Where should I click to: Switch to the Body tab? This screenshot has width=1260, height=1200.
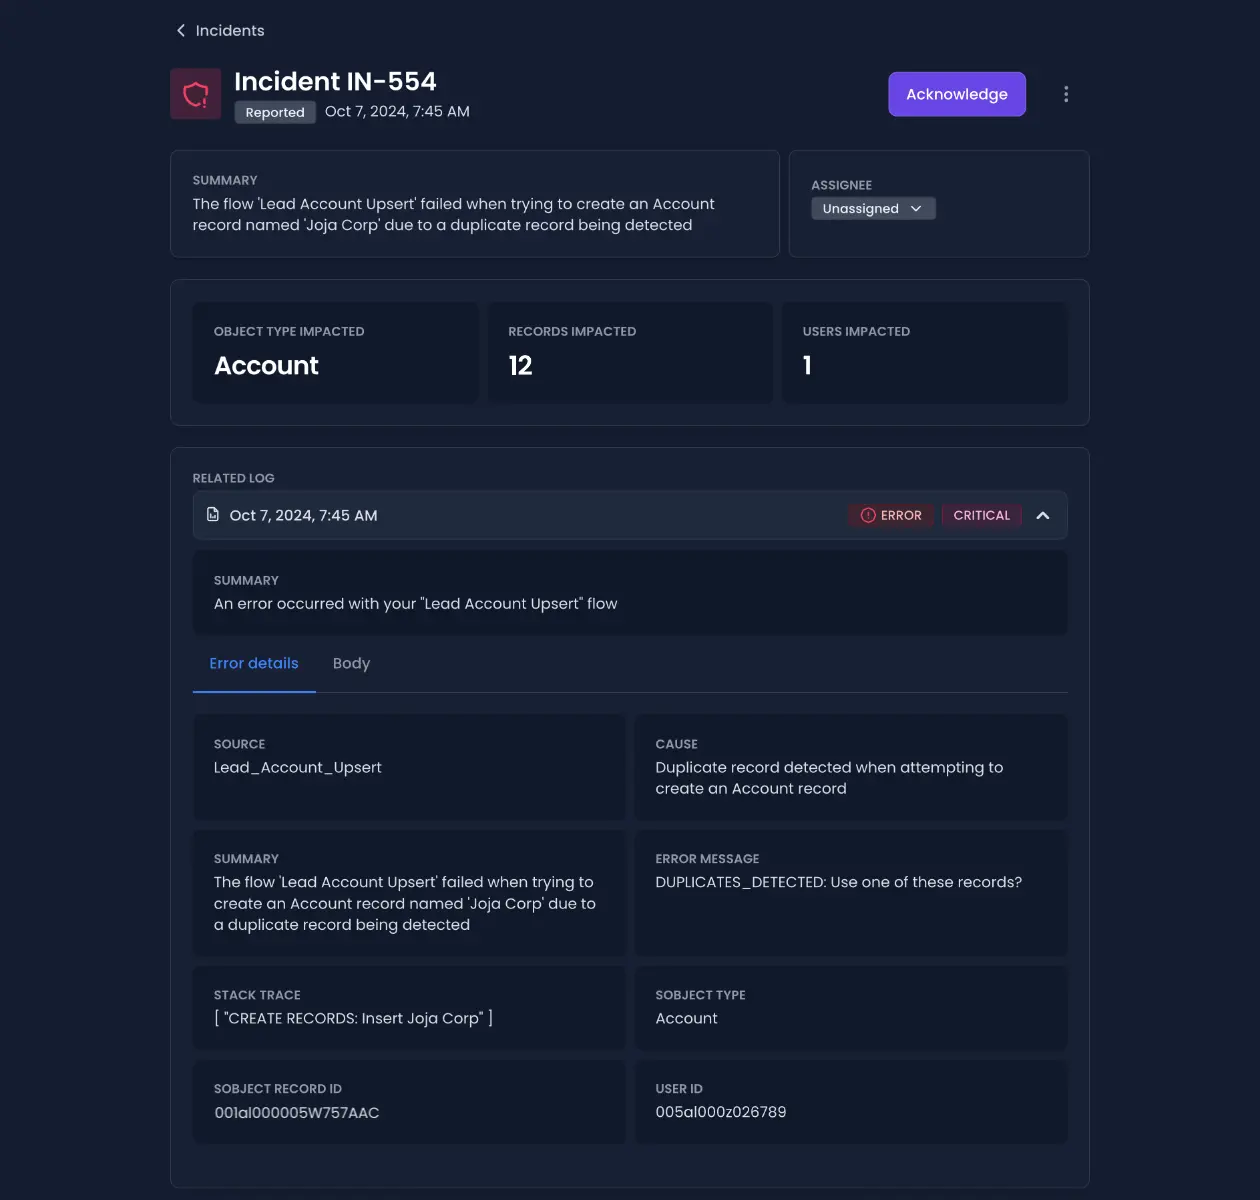point(351,664)
